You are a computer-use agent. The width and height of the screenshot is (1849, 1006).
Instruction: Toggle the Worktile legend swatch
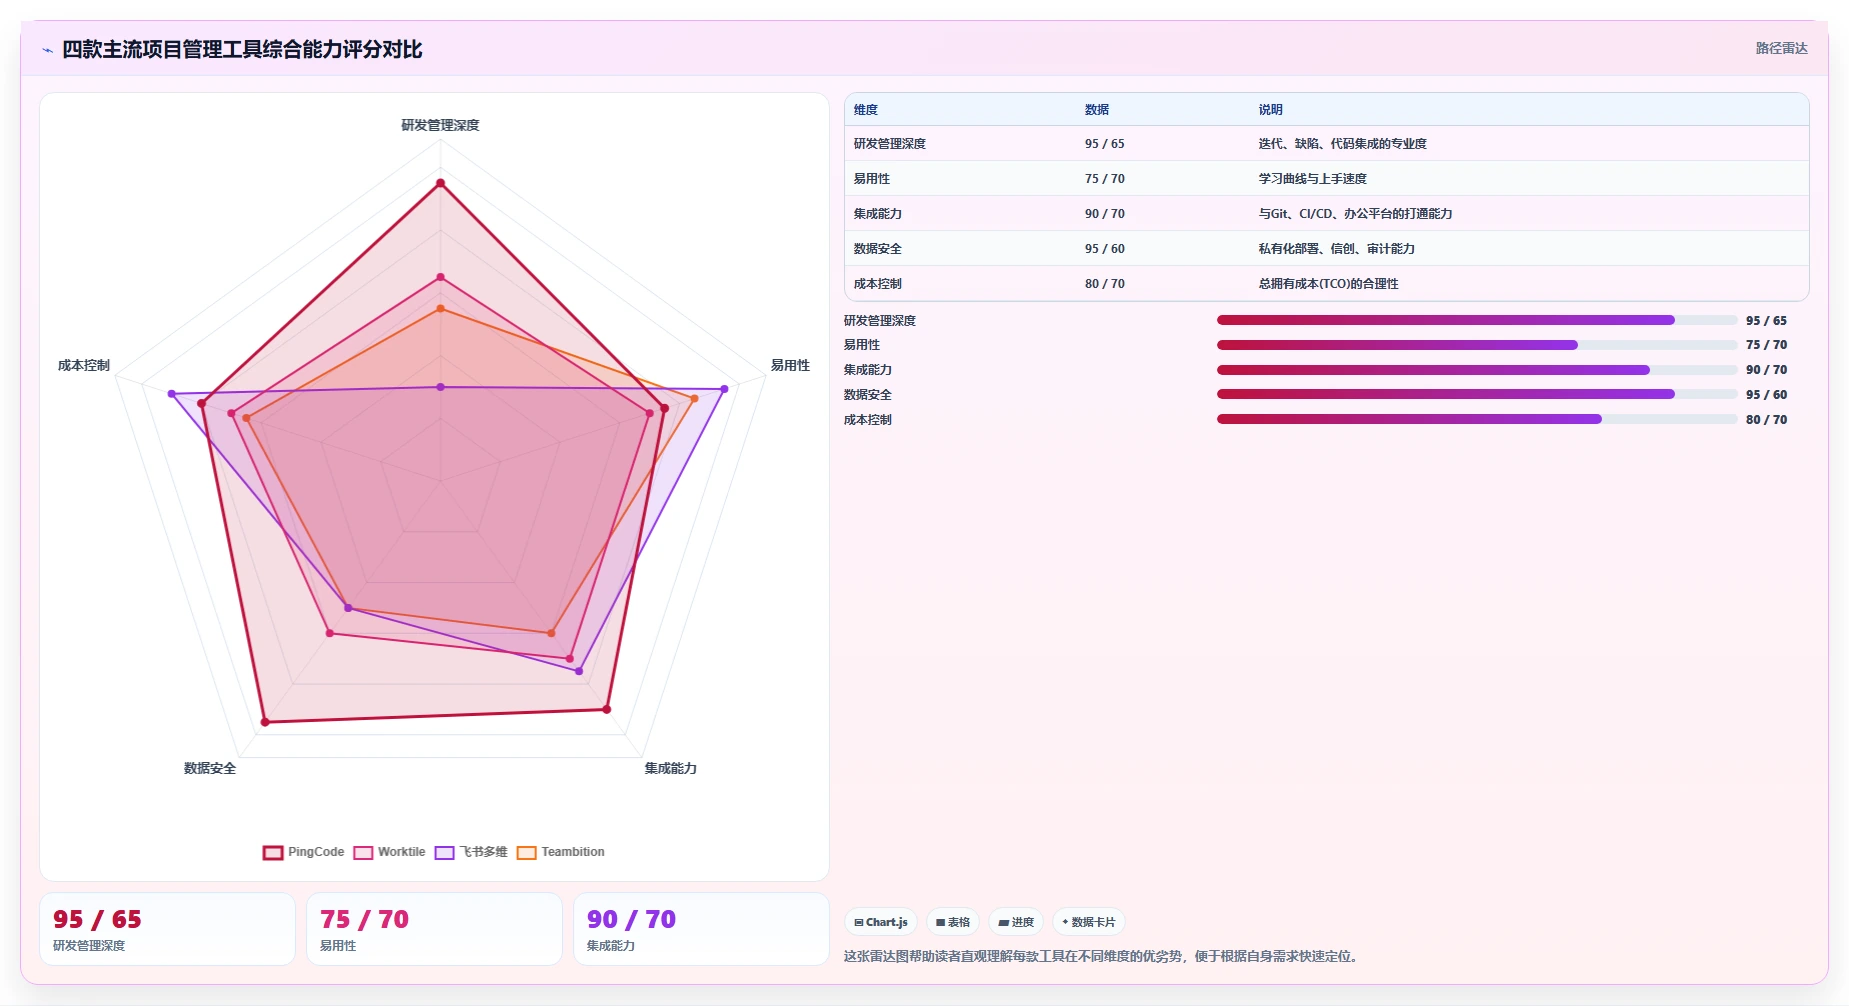coord(363,853)
